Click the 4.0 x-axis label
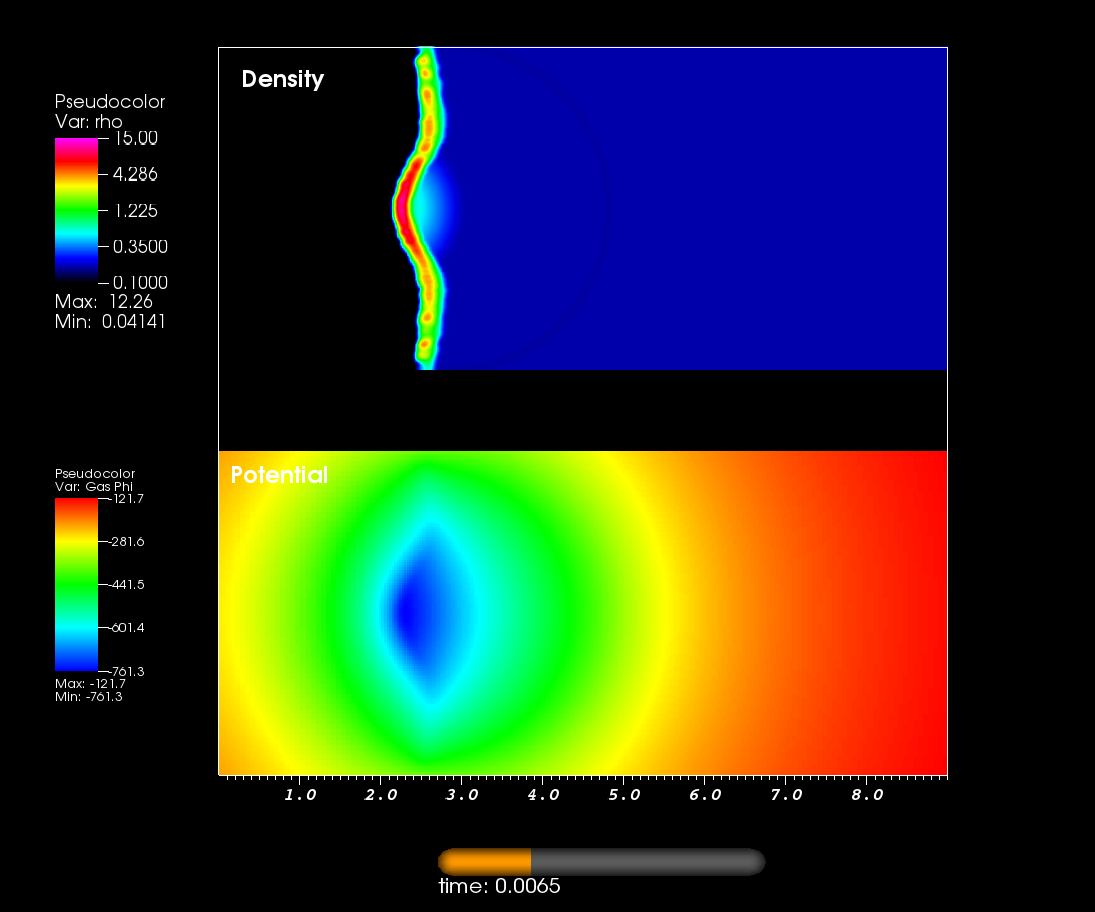Image resolution: width=1095 pixels, height=912 pixels. (543, 795)
